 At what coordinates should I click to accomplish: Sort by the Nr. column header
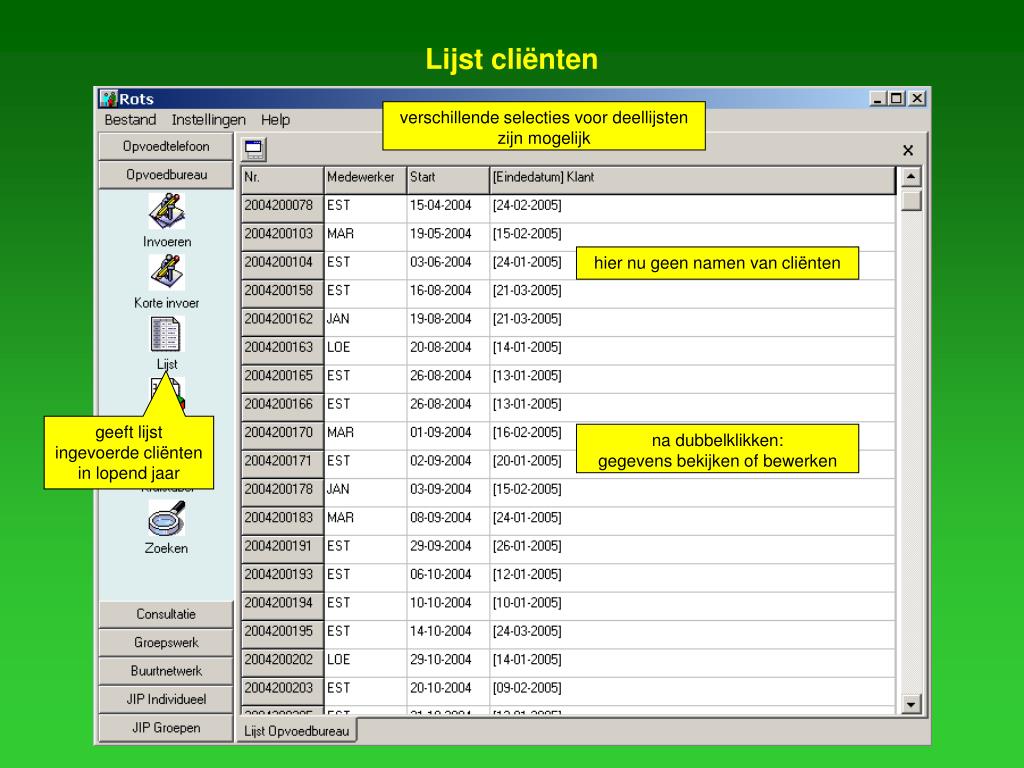point(282,180)
